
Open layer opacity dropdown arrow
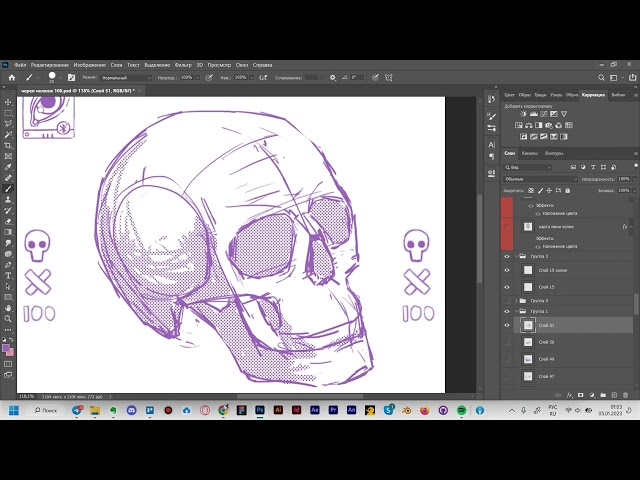tap(634, 179)
